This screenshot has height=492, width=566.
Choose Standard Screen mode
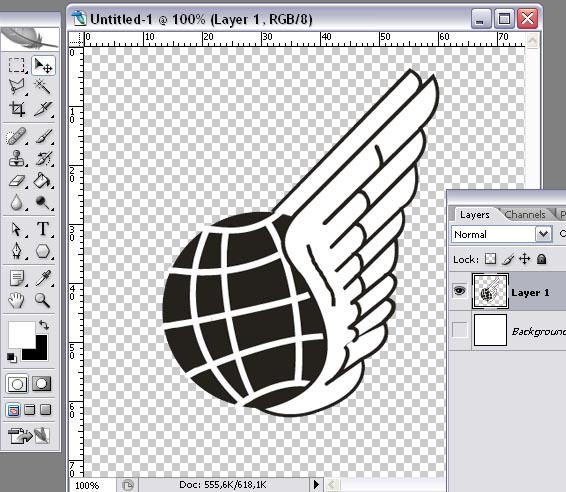tap(14, 410)
